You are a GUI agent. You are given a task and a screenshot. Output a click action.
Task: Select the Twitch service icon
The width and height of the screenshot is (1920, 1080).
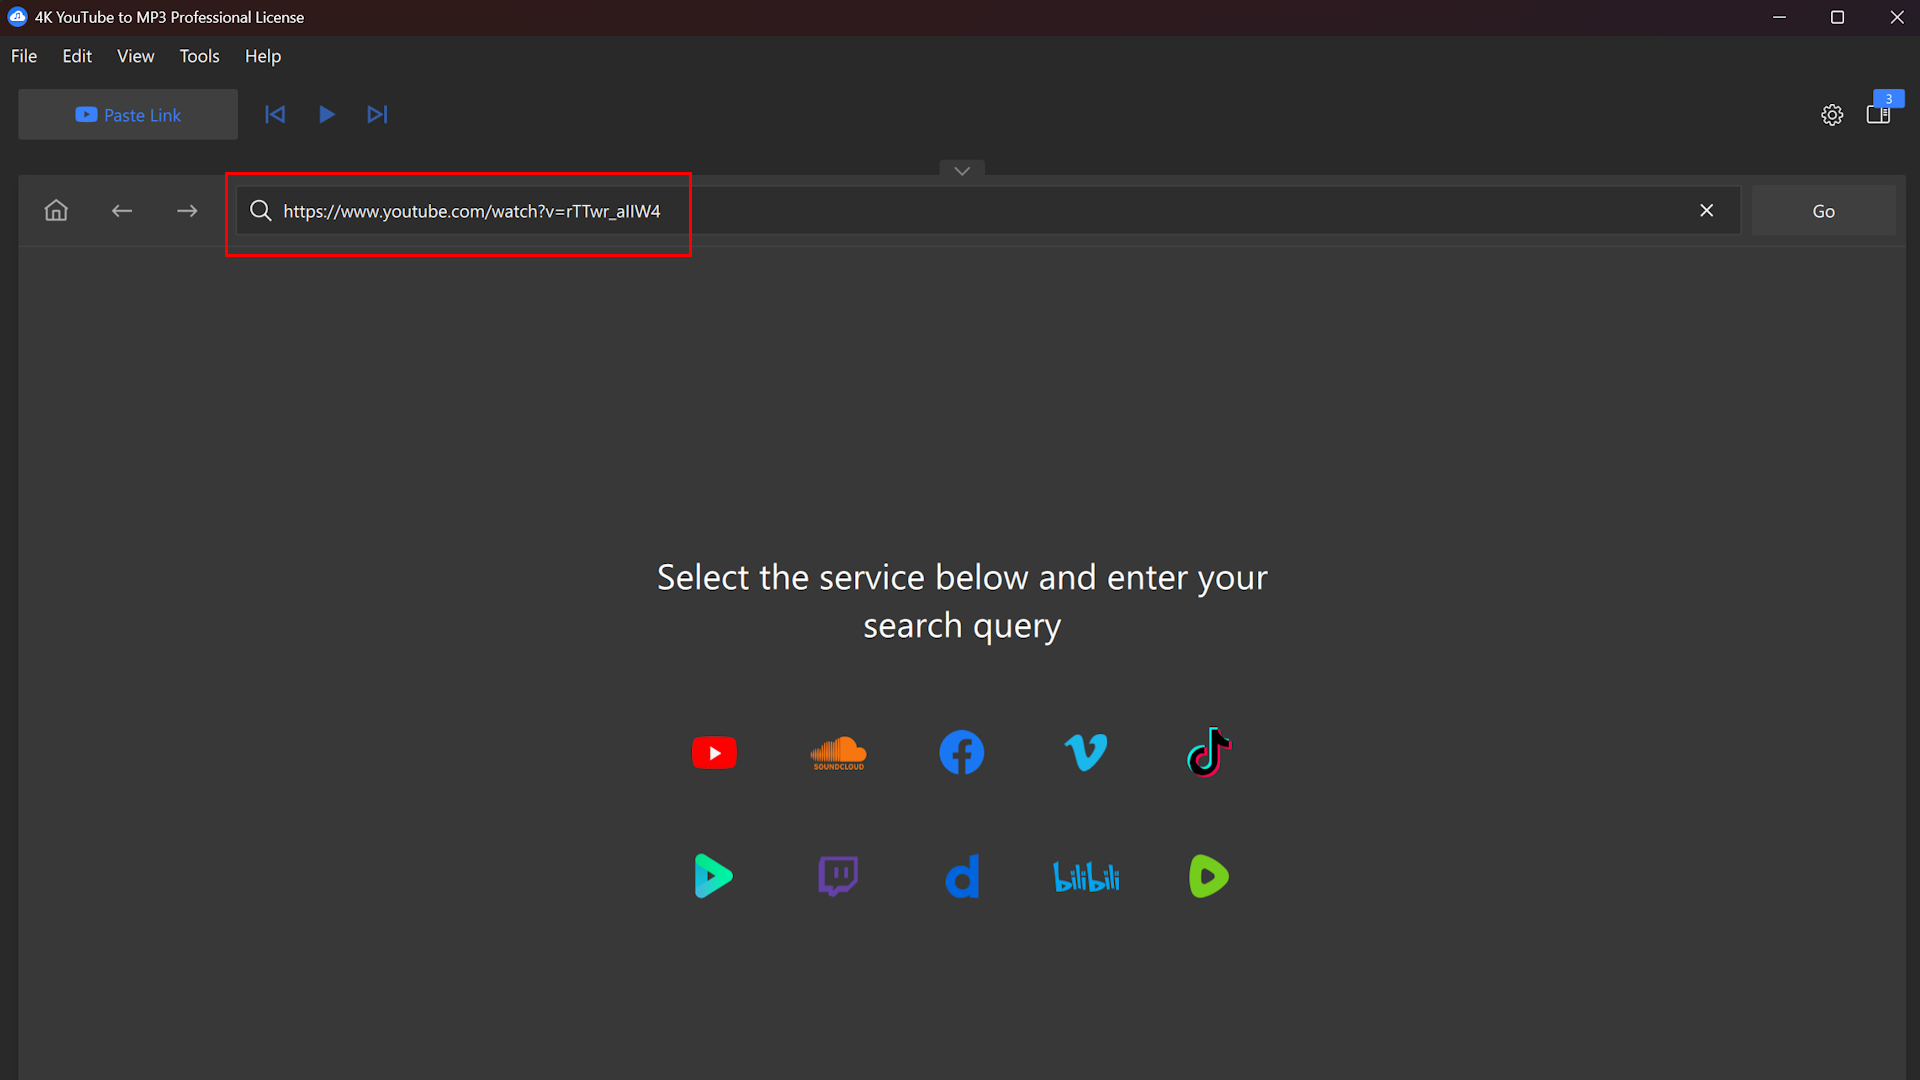838,877
